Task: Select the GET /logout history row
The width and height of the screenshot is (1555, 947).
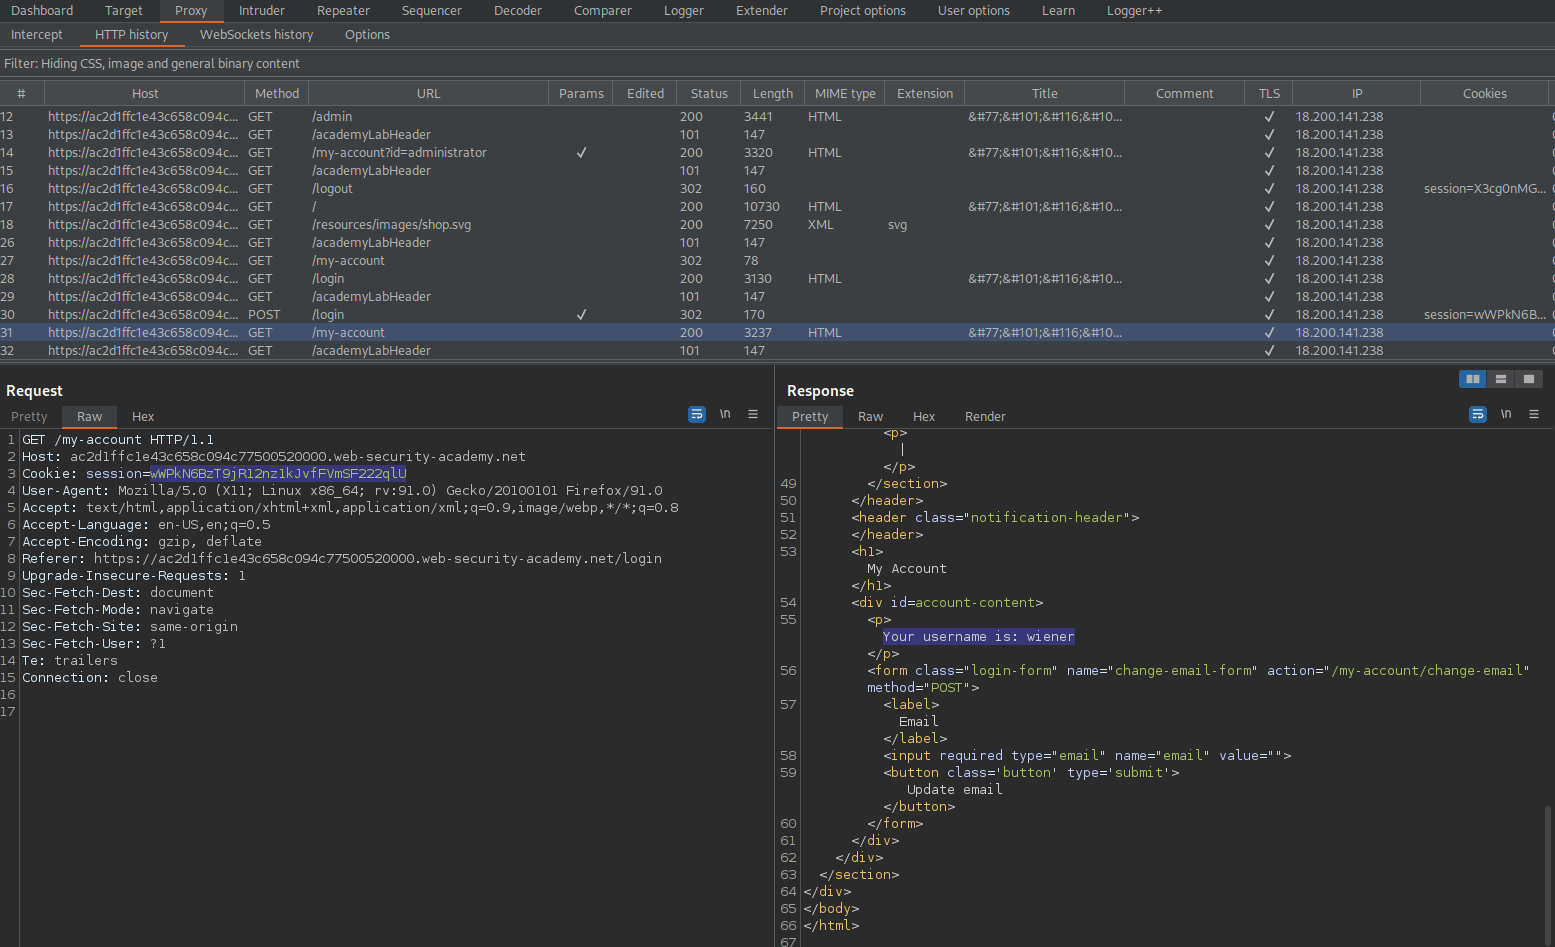Action: (777, 189)
